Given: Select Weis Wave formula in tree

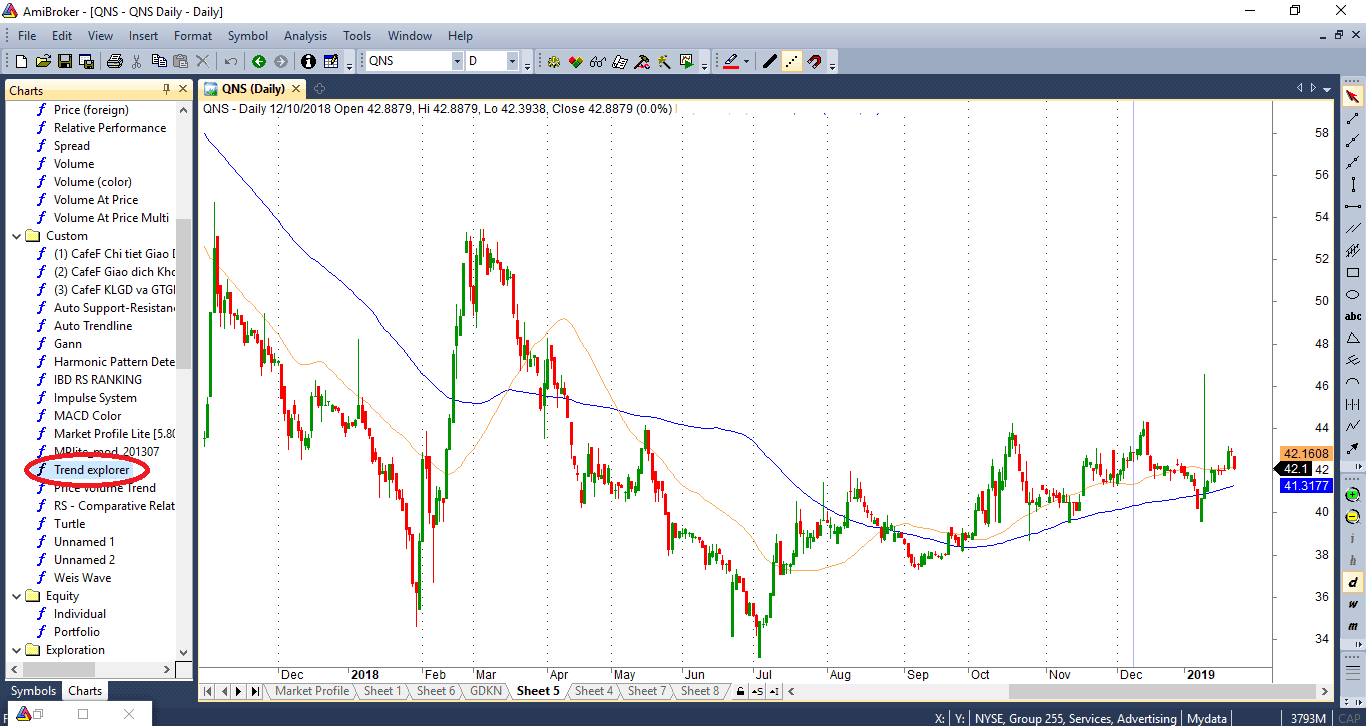Looking at the screenshot, I should [82, 578].
